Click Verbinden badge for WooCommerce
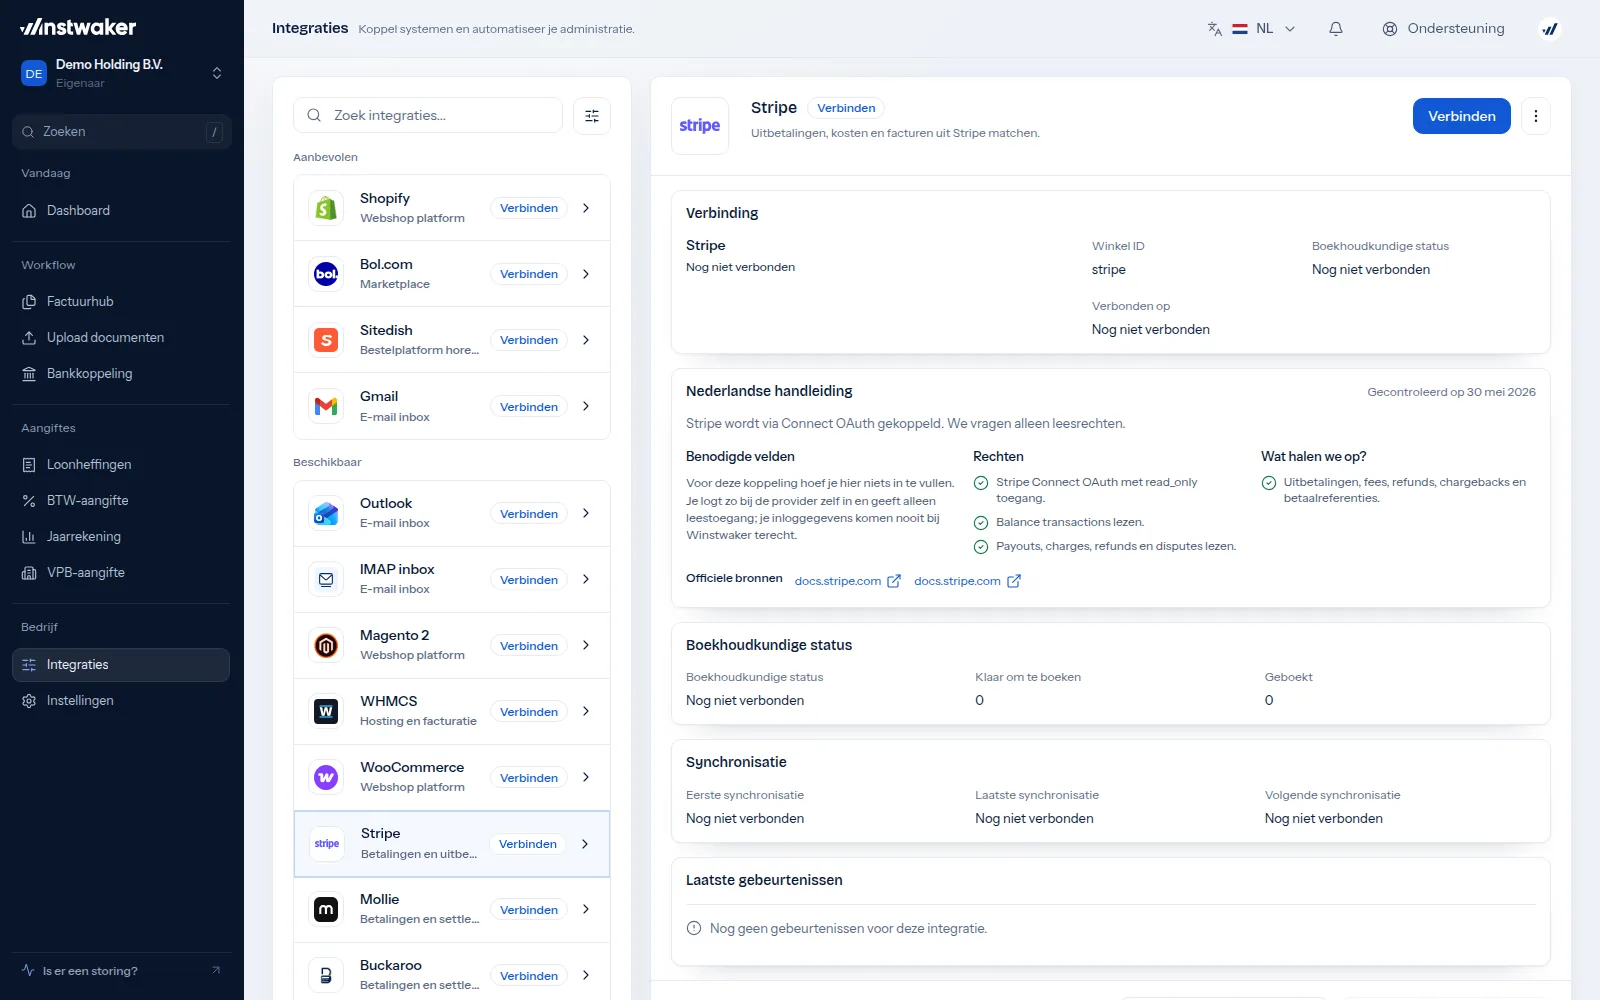The image size is (1600, 1000). [529, 778]
